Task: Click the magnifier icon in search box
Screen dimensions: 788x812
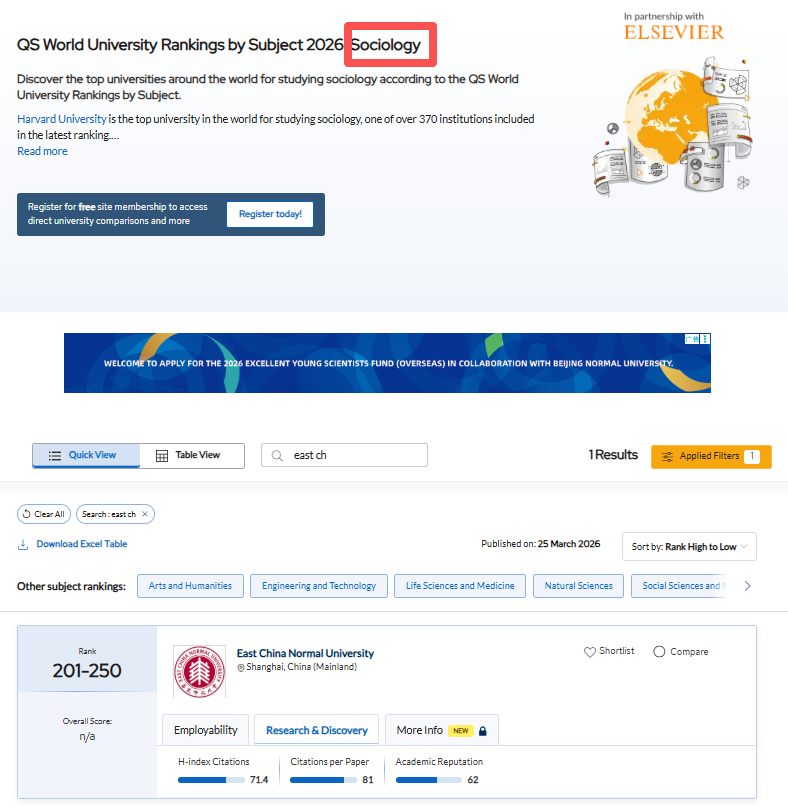Action: [x=277, y=456]
